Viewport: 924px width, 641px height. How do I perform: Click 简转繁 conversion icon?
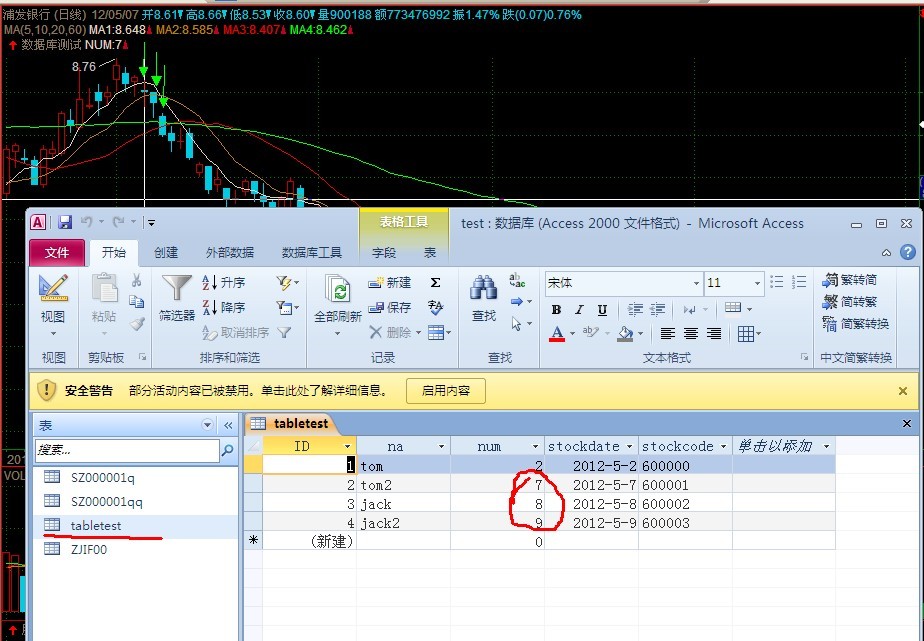click(x=849, y=302)
